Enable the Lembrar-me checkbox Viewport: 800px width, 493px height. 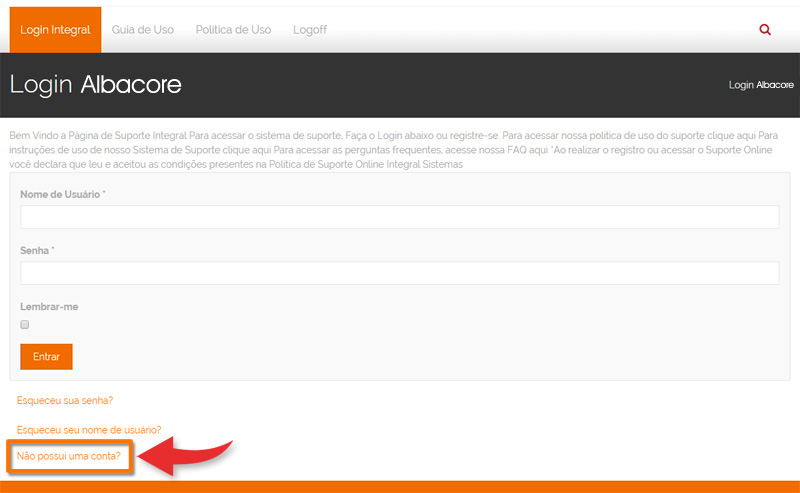coord(25,324)
